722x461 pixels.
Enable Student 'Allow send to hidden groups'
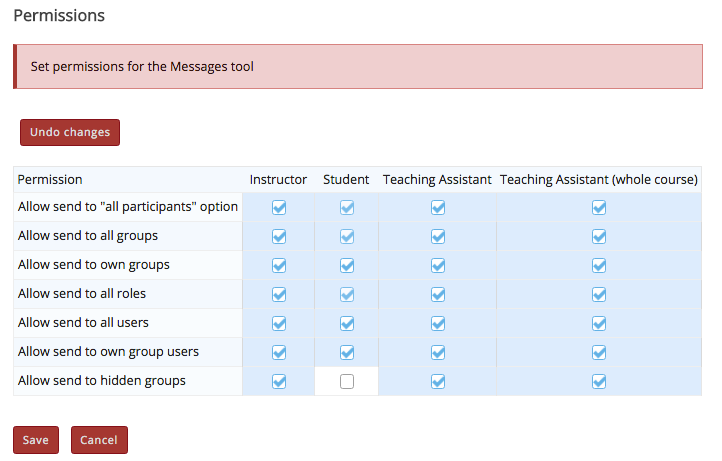pos(346,381)
